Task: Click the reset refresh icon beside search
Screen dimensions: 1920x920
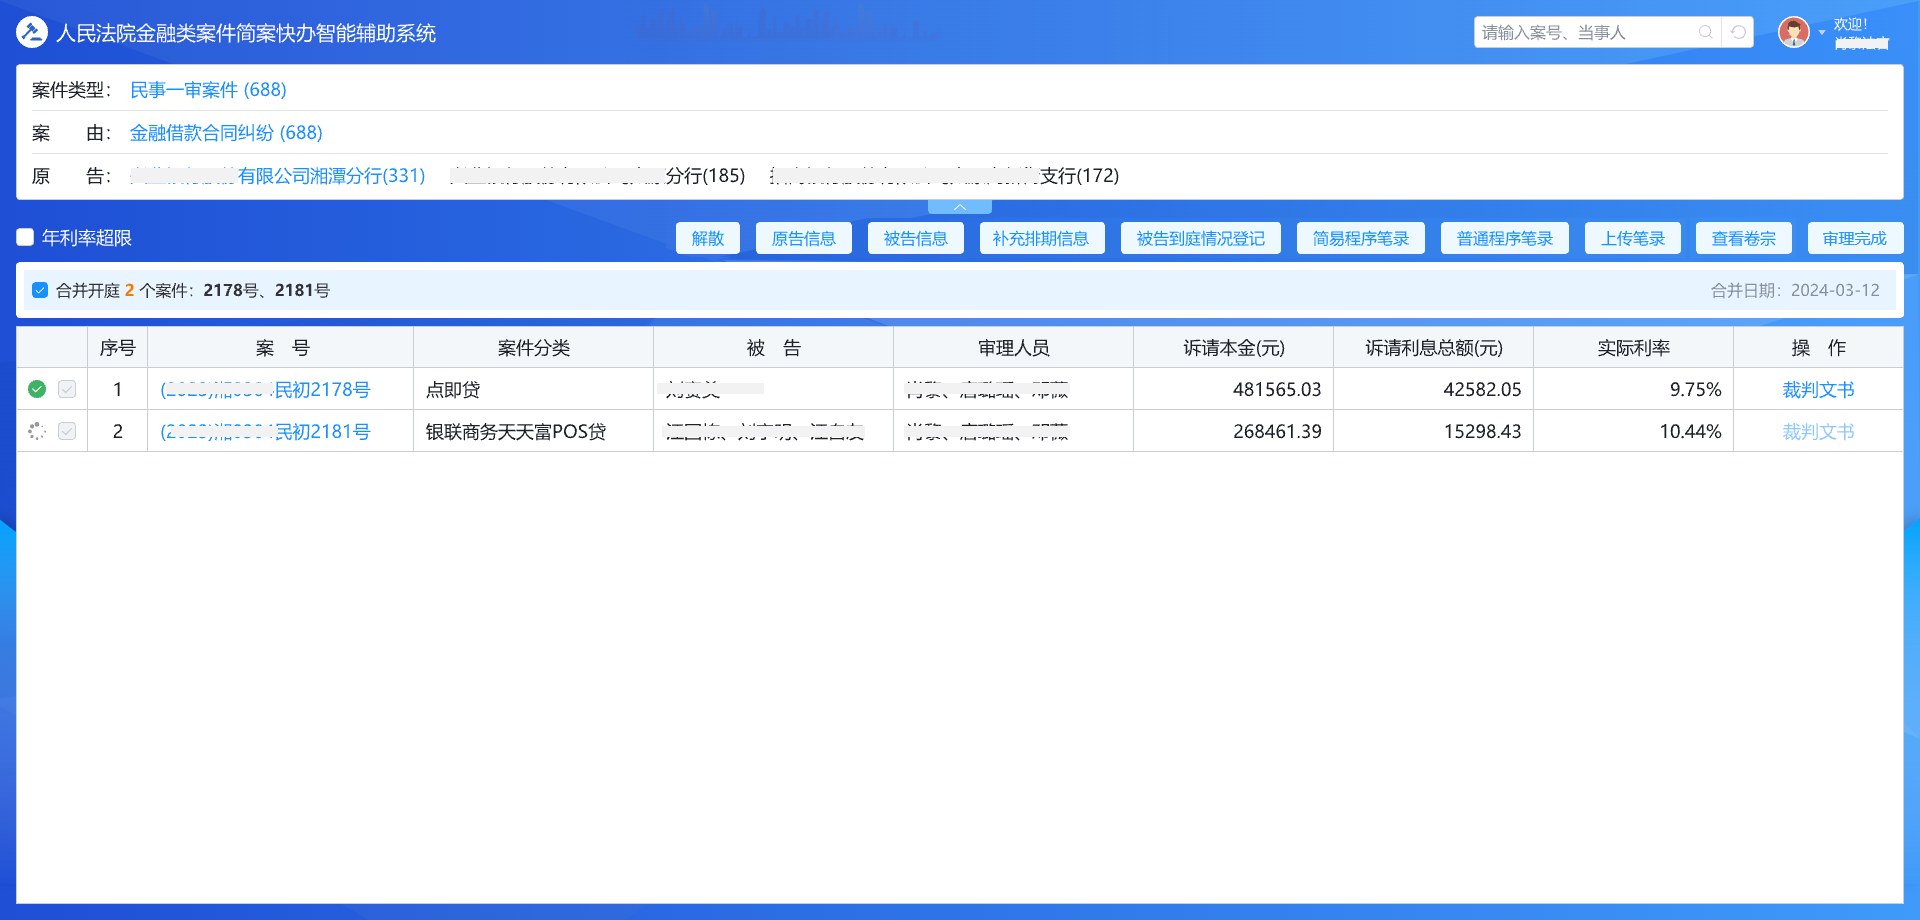Action: click(1739, 32)
